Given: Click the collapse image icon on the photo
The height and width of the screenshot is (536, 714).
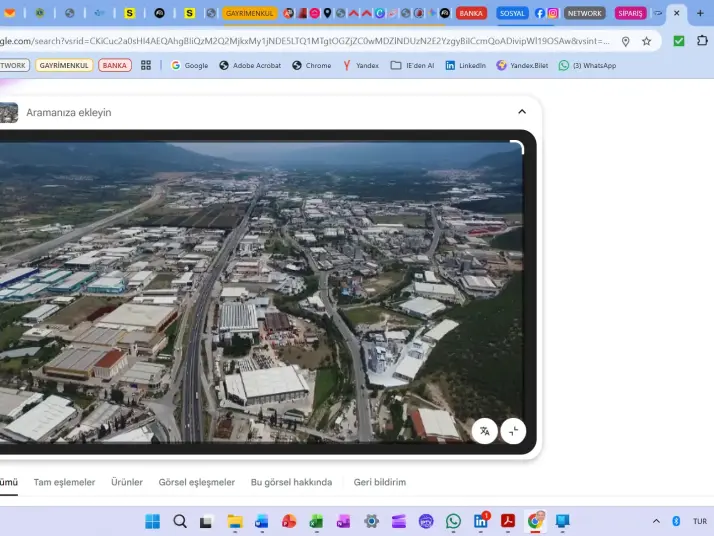Looking at the screenshot, I should click(513, 431).
